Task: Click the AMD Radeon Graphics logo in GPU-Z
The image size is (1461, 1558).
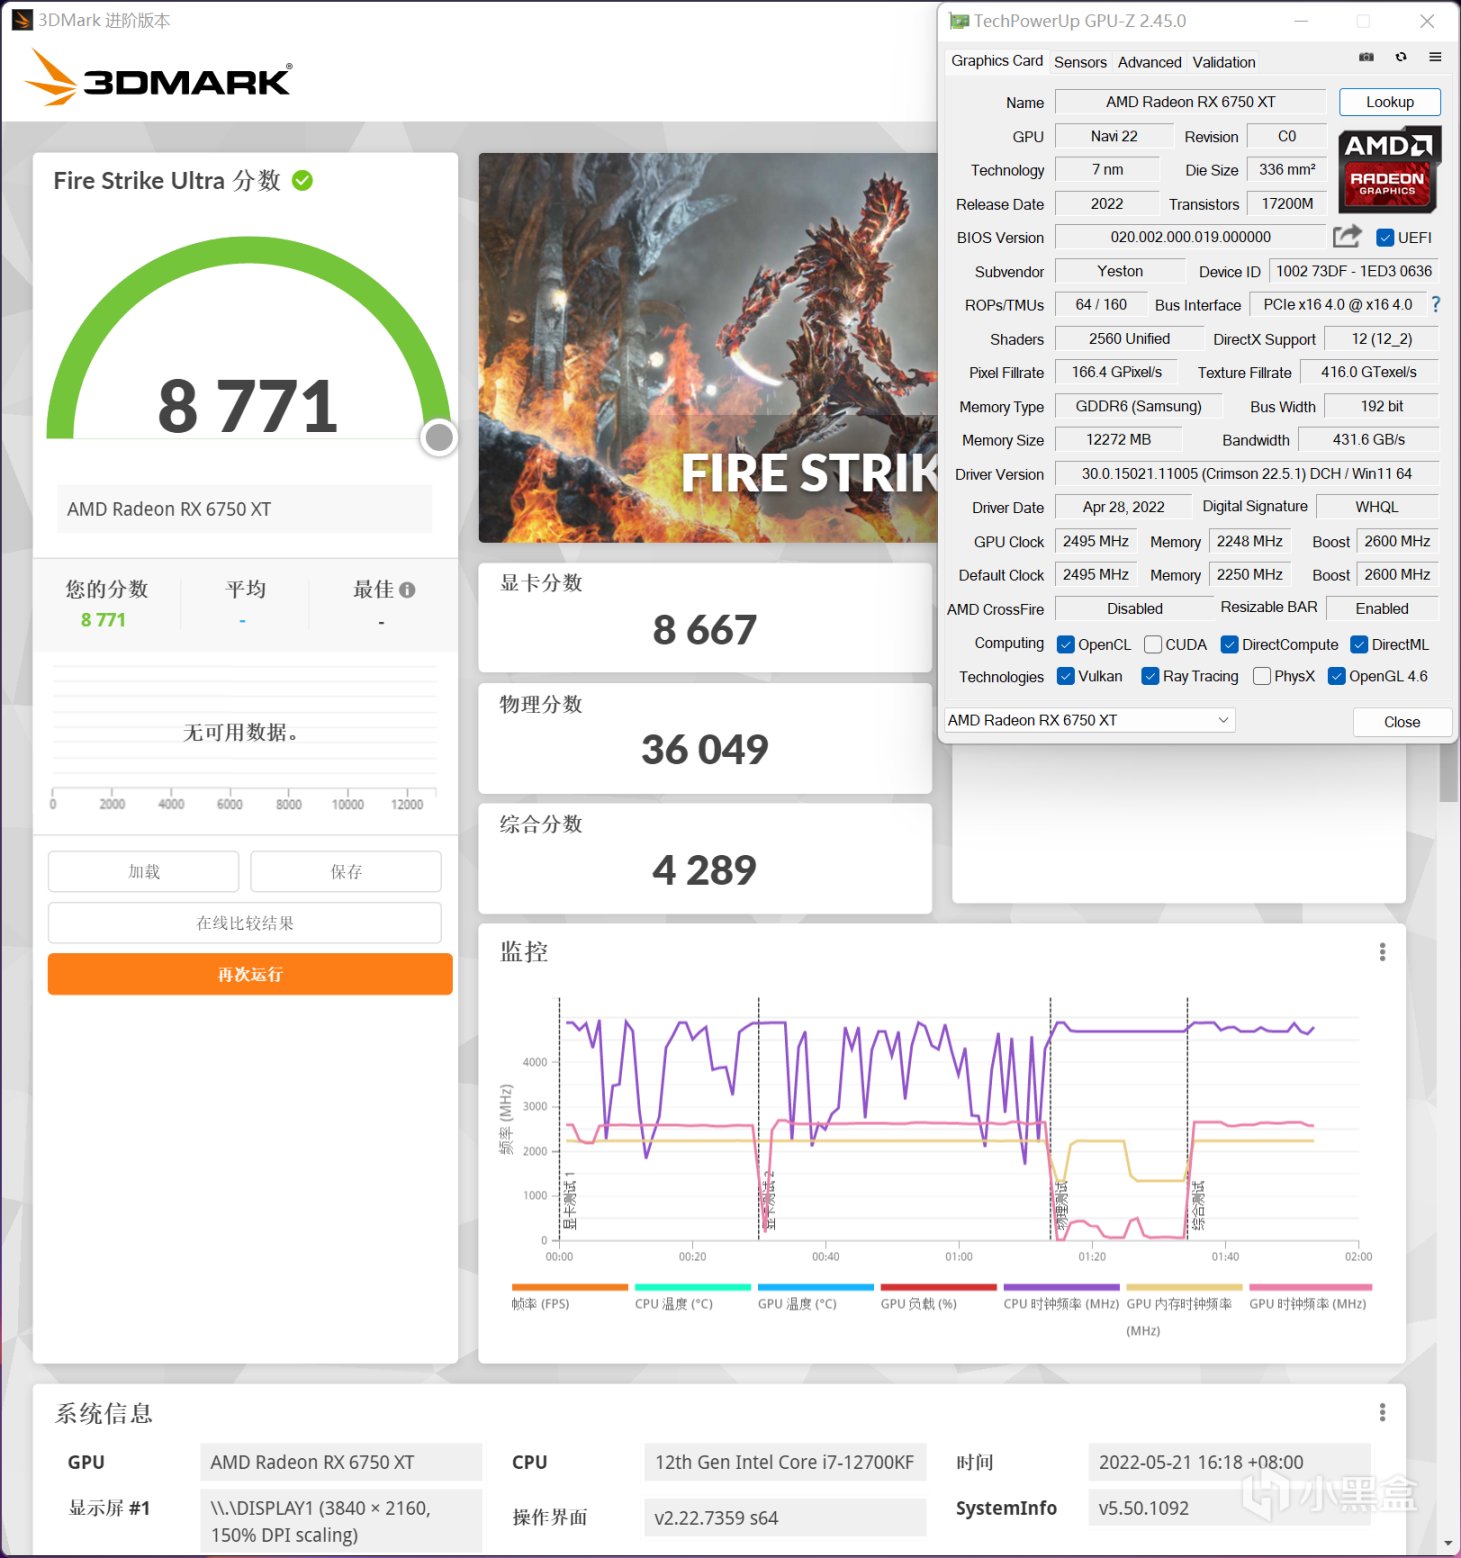Action: tap(1388, 170)
